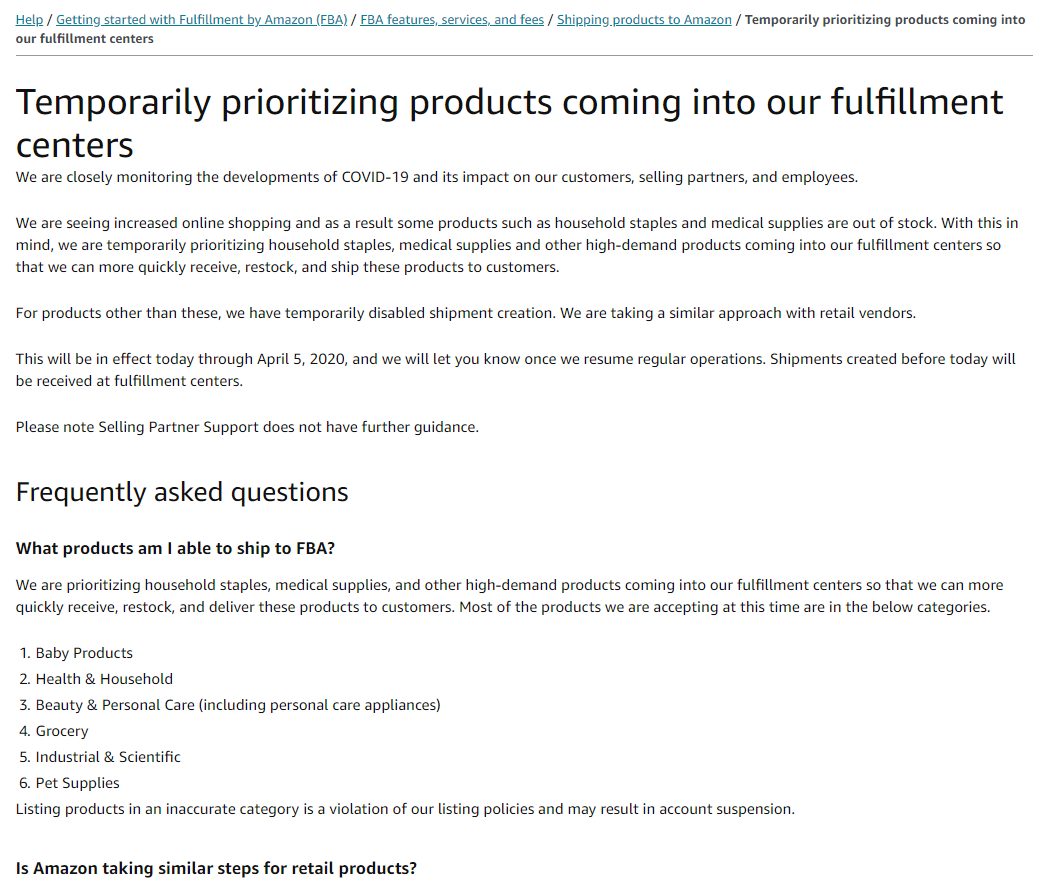
Task: Select the Grocery category item
Action: pyautogui.click(x=62, y=731)
